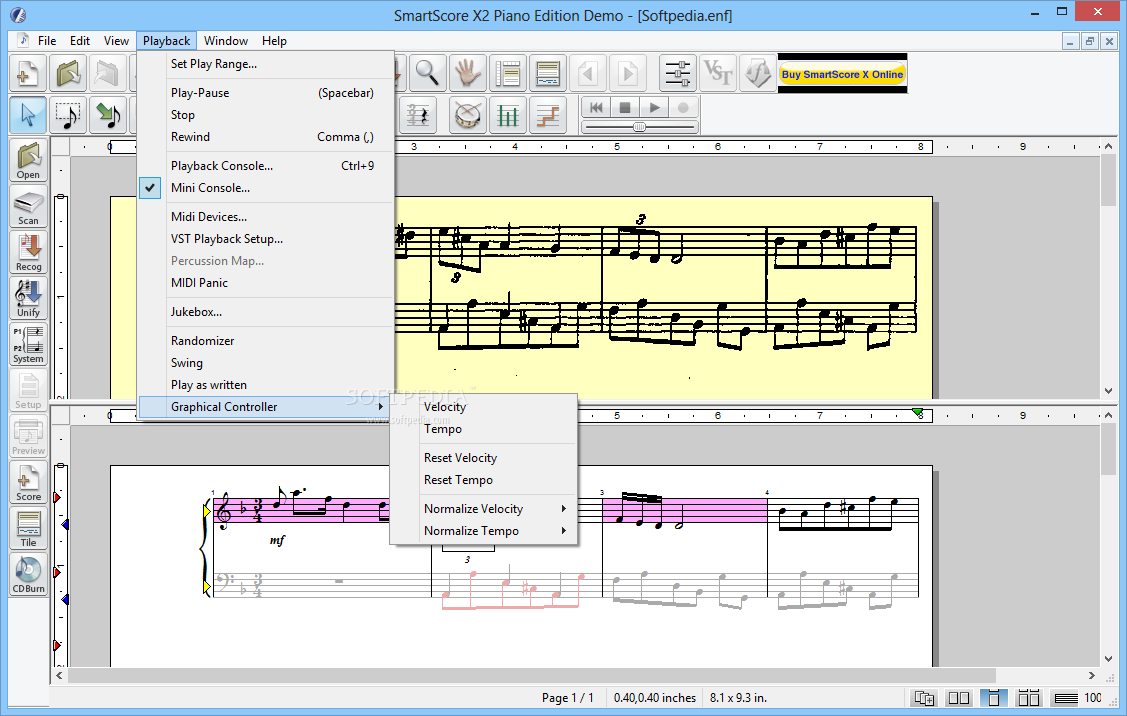1127x716 pixels.
Task: Open the View menu
Action: tap(116, 41)
